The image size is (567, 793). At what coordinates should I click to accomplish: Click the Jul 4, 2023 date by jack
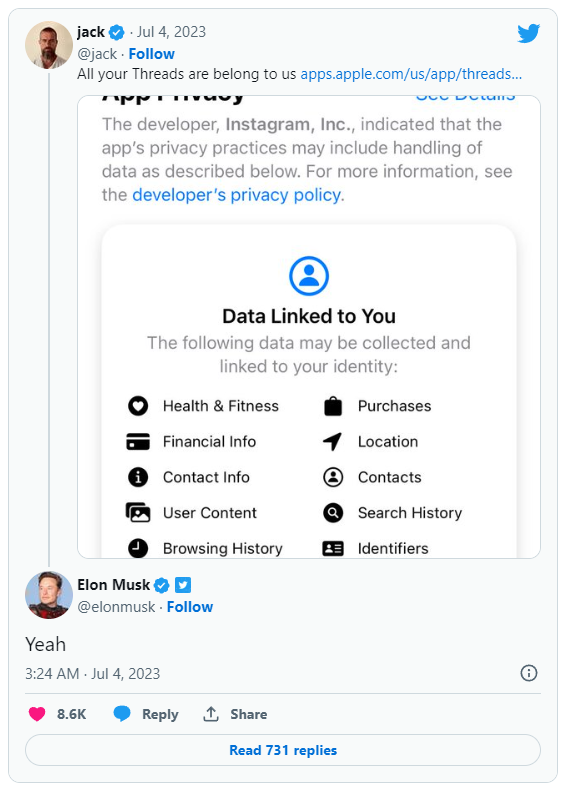(171, 32)
